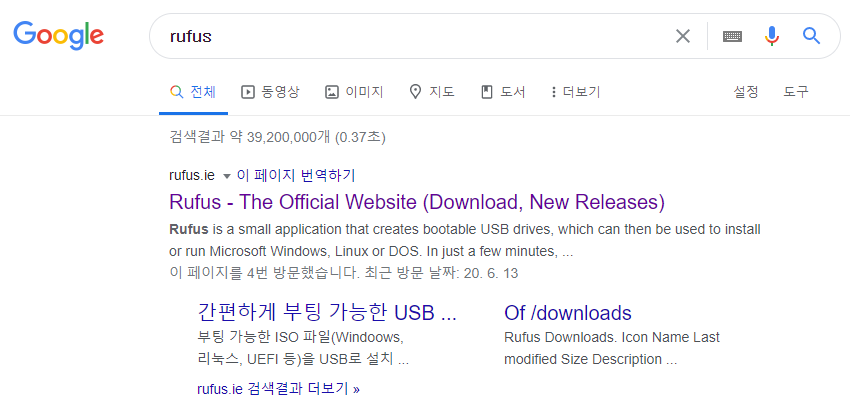Clear the search box with X icon

click(682, 36)
